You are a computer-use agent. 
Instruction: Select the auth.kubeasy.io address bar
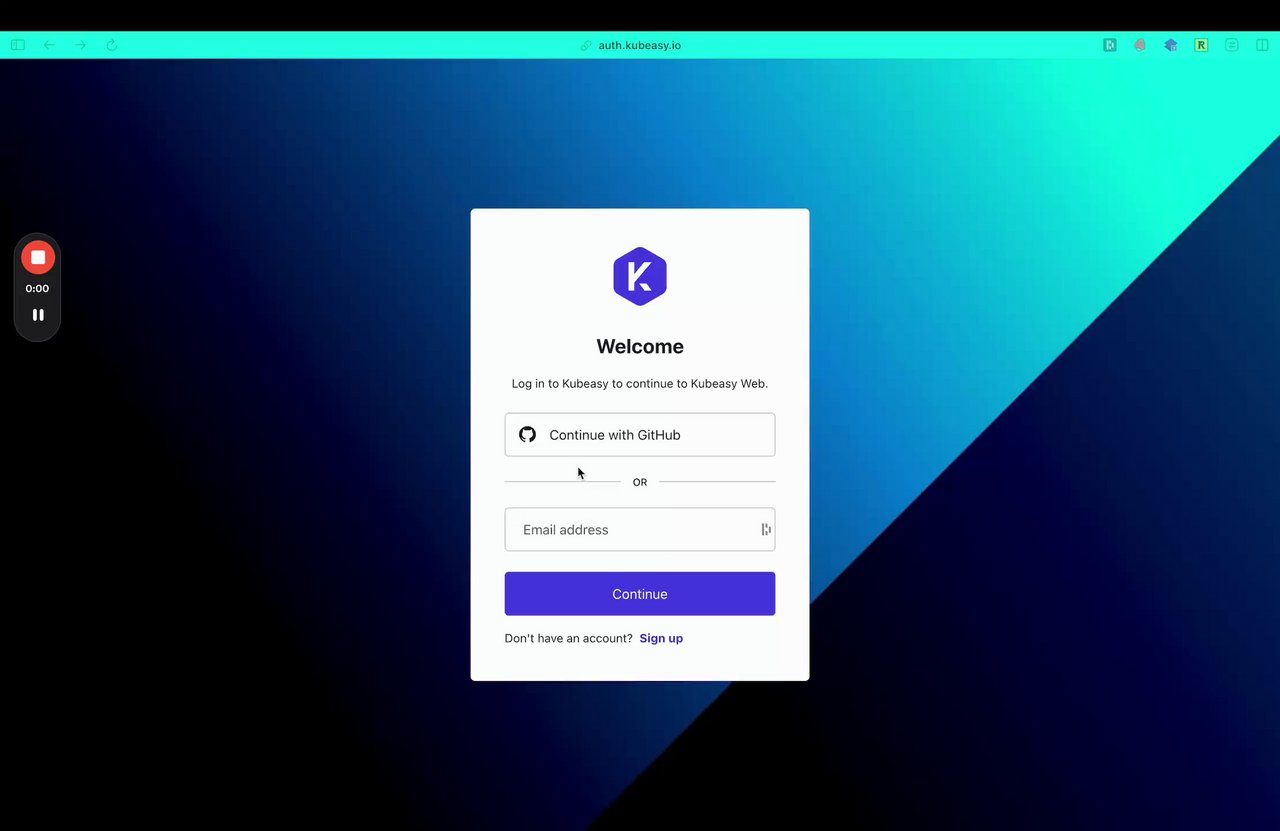pyautogui.click(x=640, y=46)
